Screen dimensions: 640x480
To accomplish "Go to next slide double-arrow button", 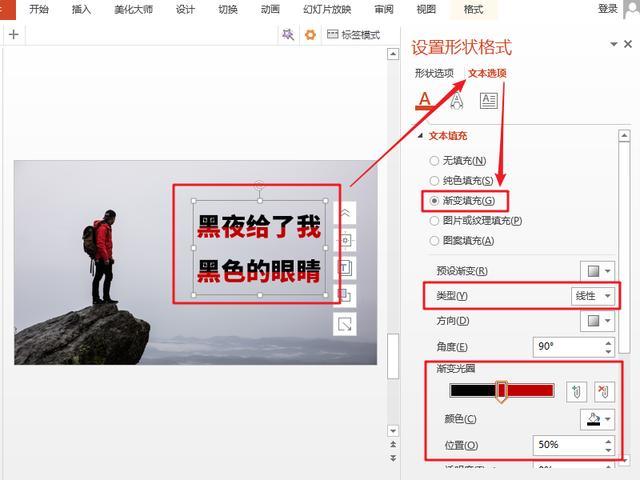I will [x=393, y=458].
